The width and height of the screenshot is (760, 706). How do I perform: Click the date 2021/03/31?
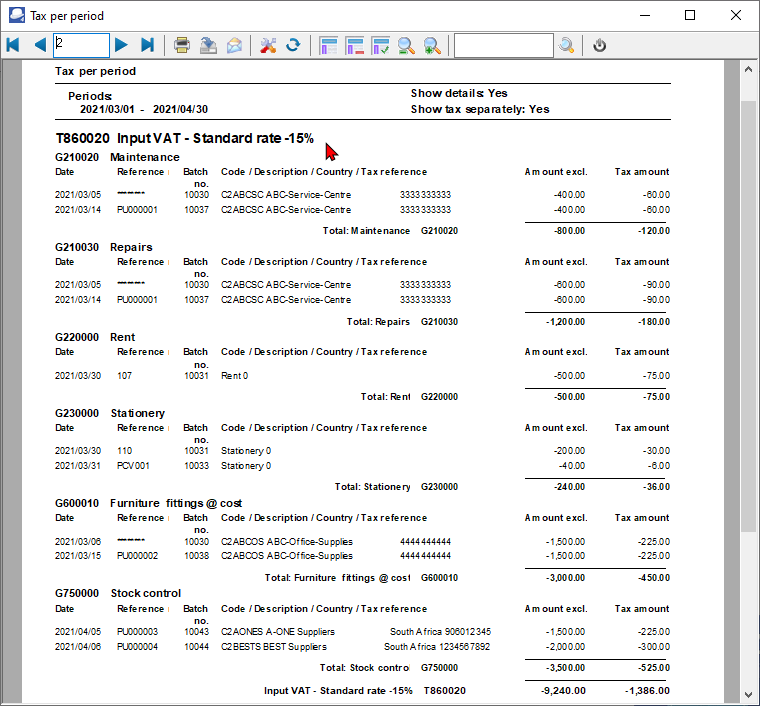(x=78, y=466)
